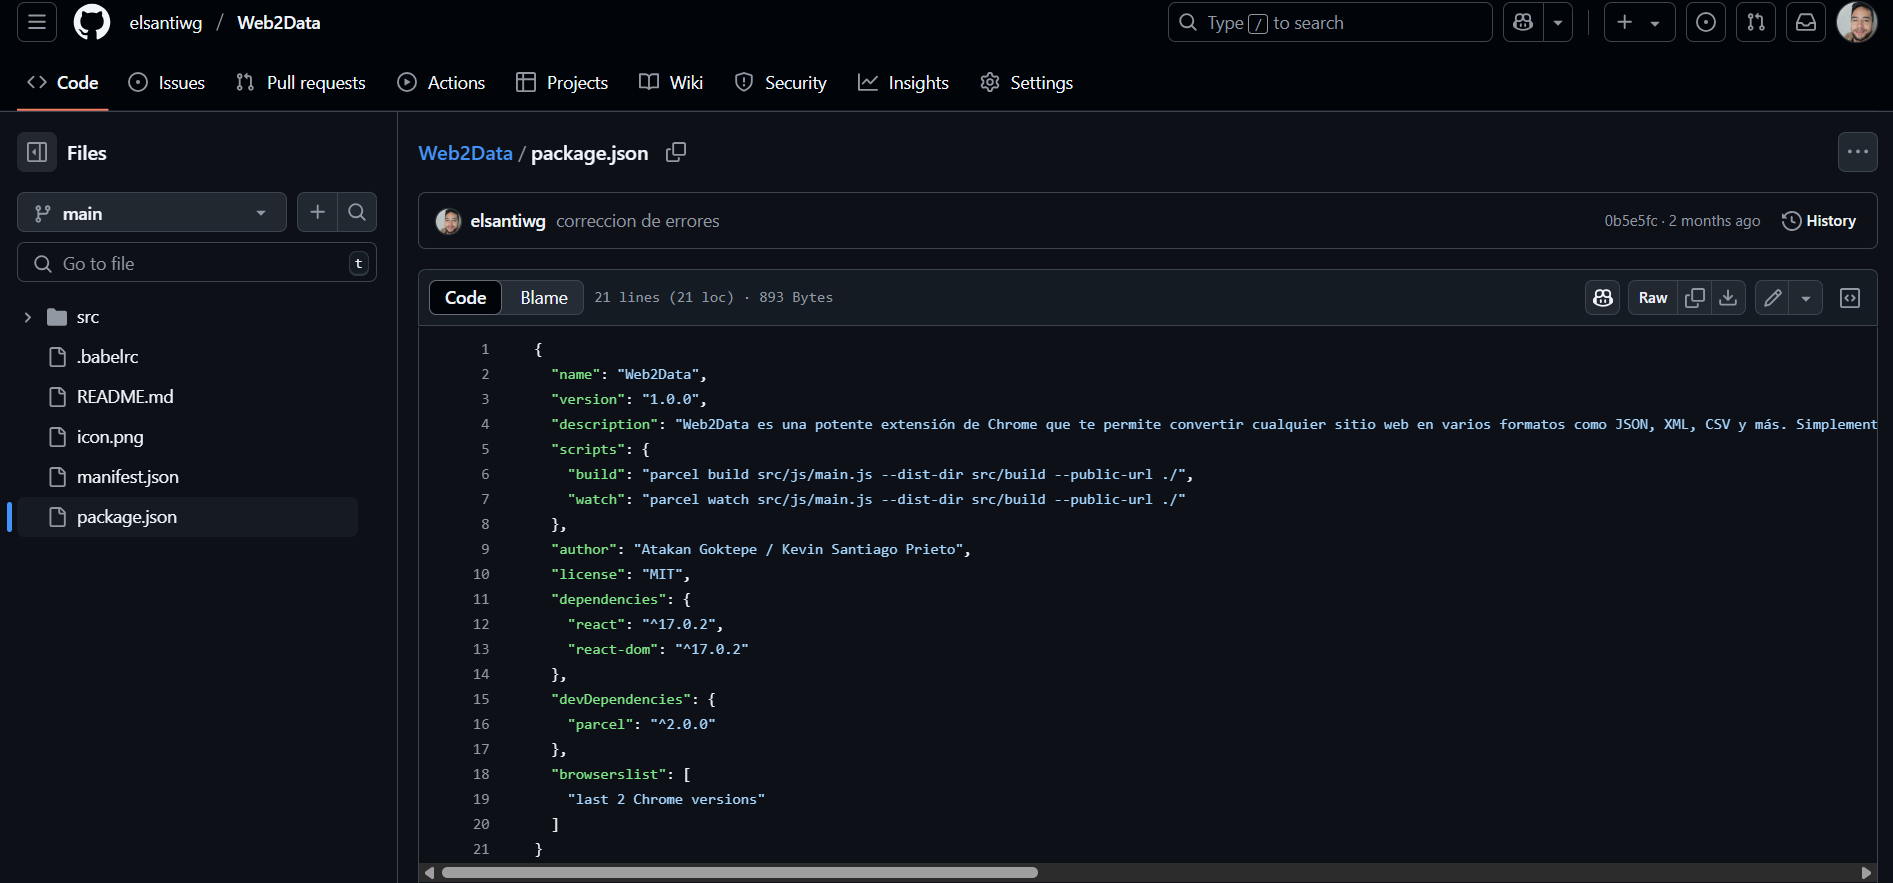Viewport: 1893px width, 883px height.
Task: Switch to Code view toggle
Action: pyautogui.click(x=465, y=298)
